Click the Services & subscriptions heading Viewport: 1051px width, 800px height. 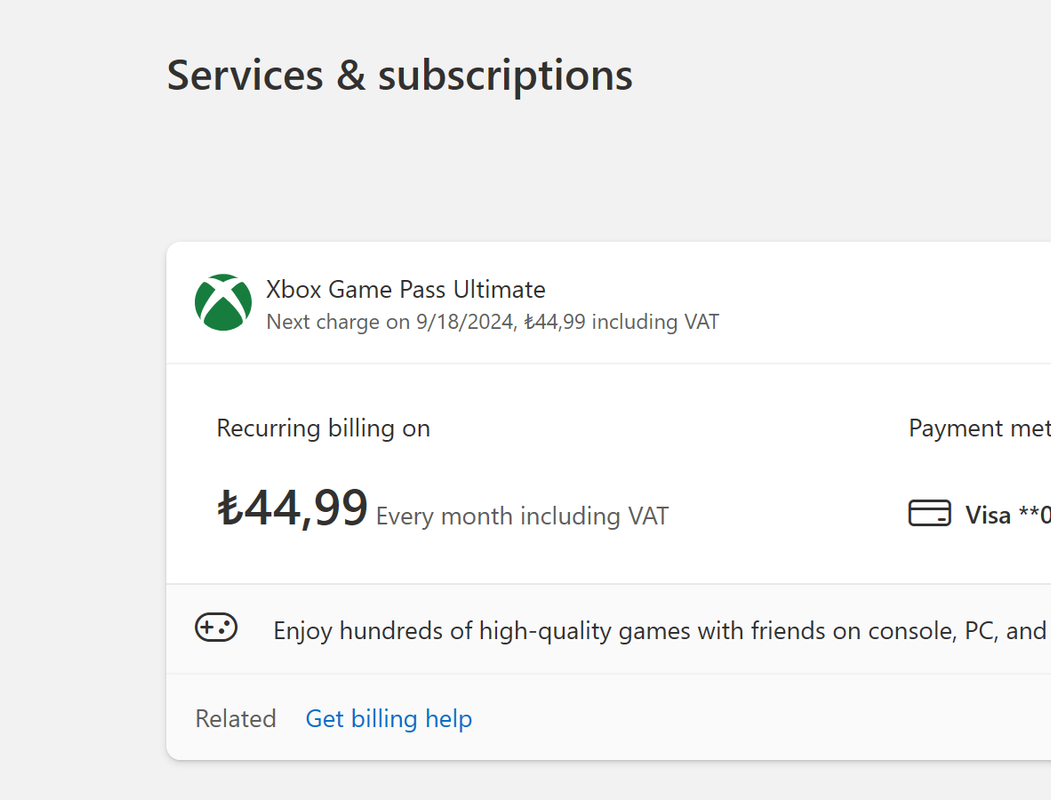[399, 76]
